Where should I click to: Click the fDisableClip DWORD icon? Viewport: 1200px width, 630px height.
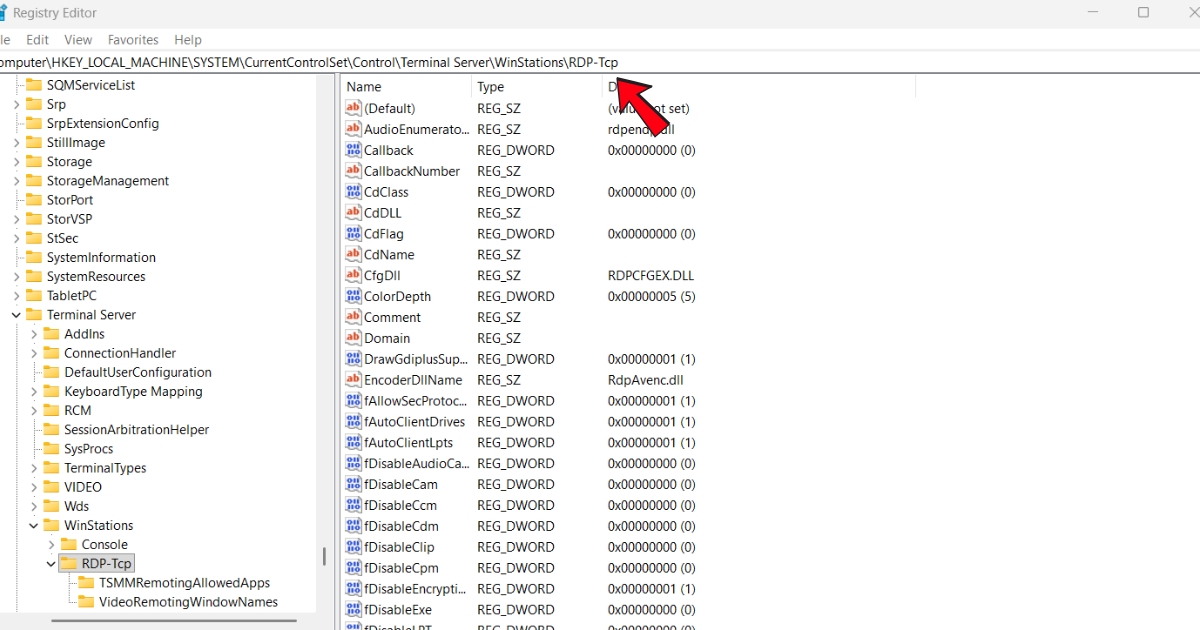tap(353, 547)
